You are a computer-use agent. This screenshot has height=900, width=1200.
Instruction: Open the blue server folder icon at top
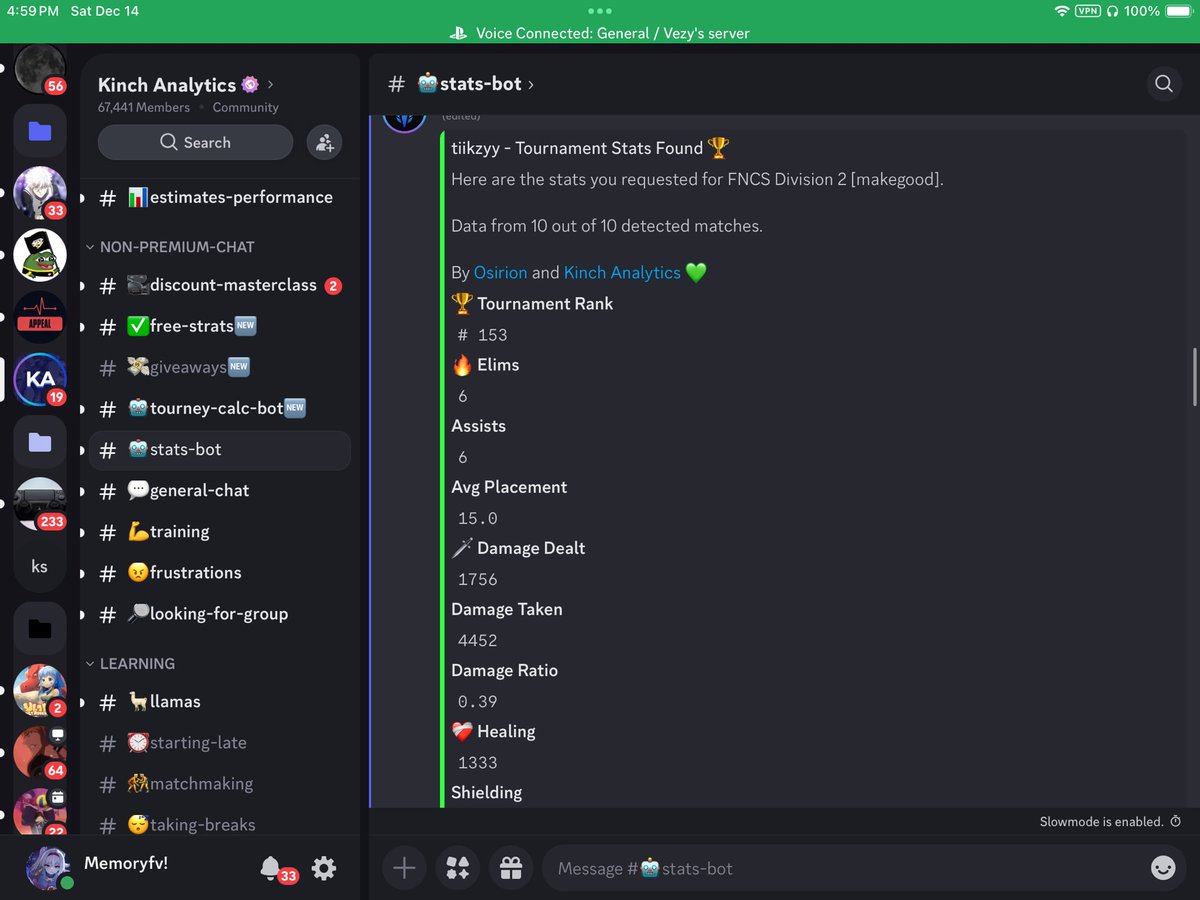[40, 131]
